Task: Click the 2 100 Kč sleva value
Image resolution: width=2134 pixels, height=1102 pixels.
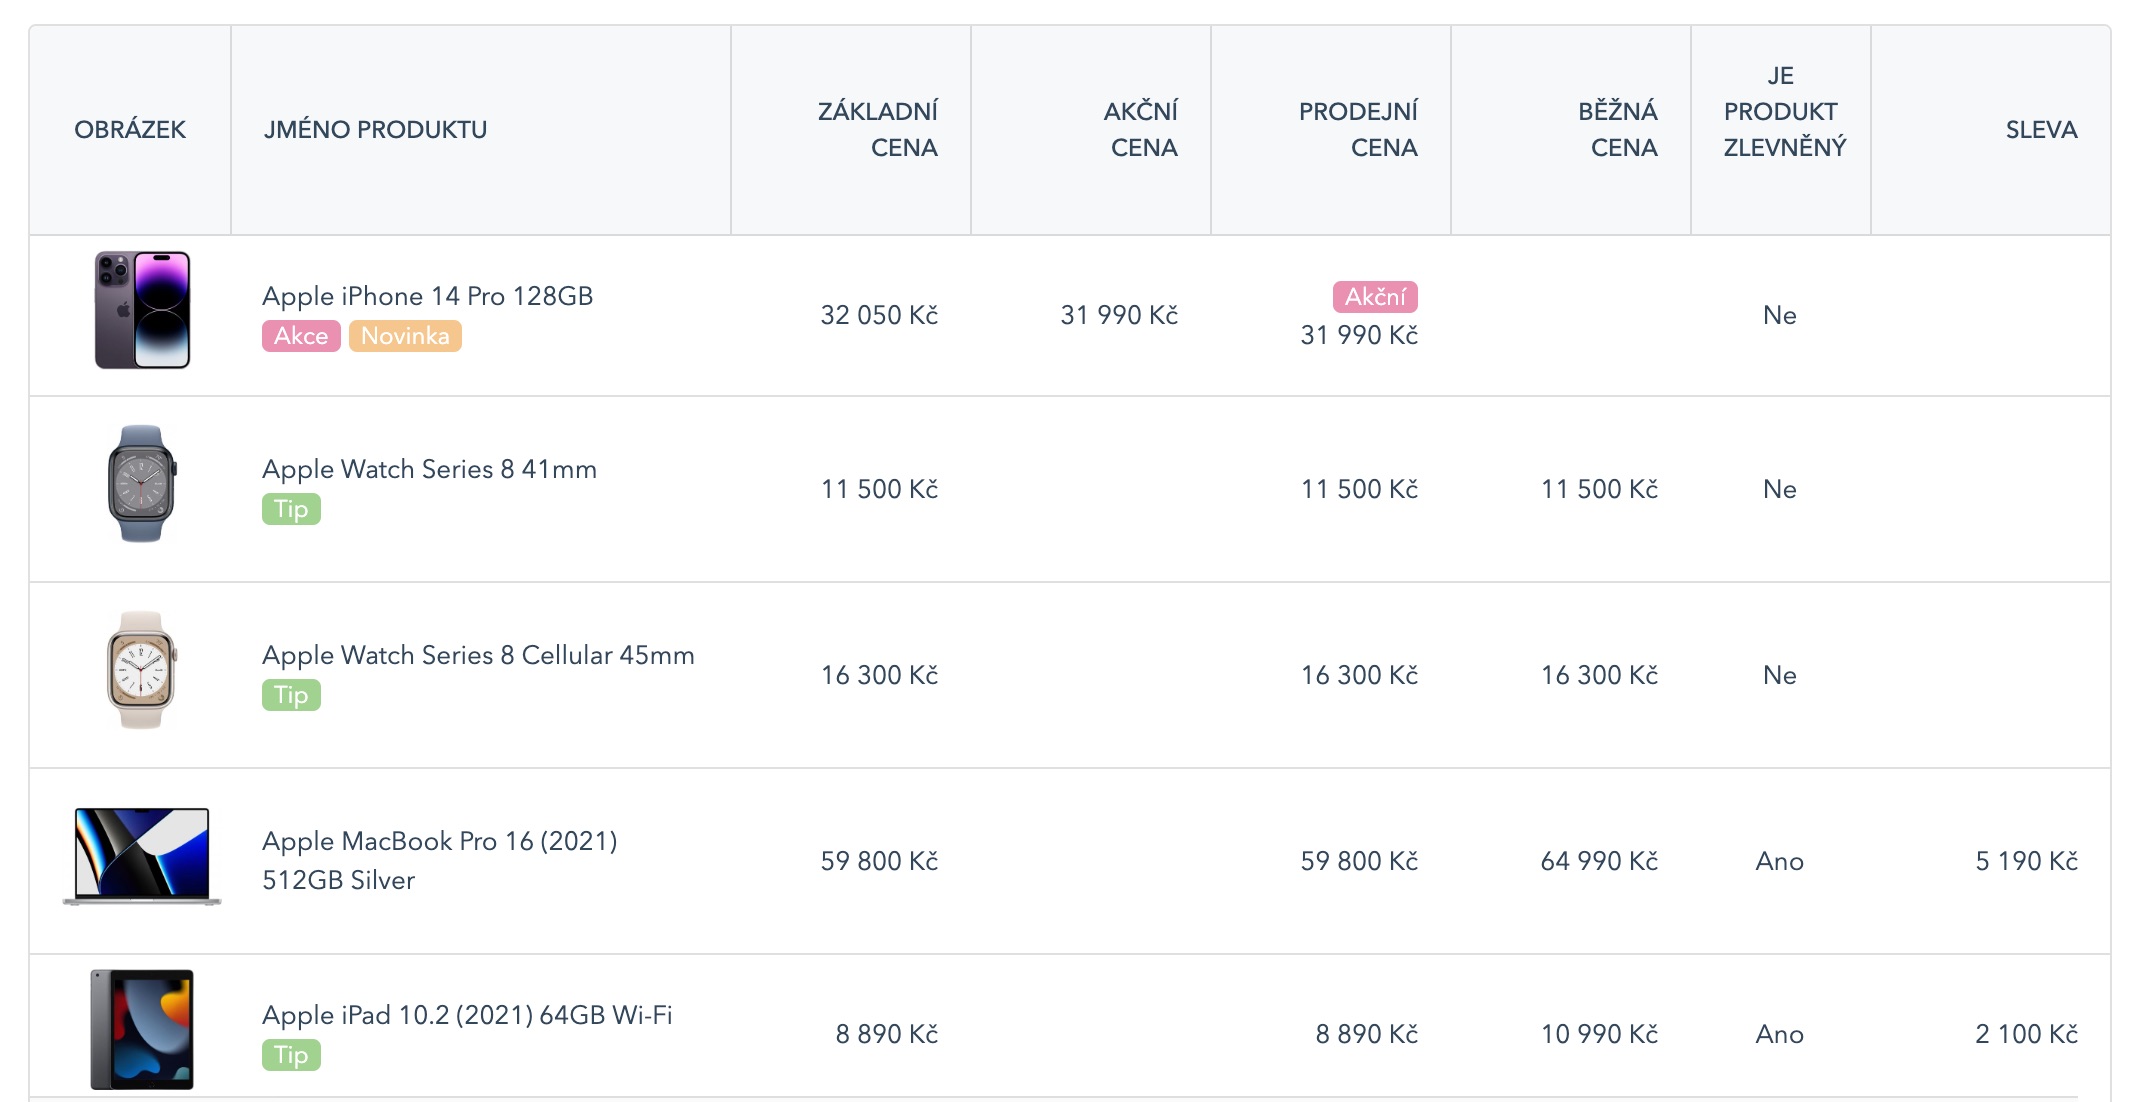Action: [x=2026, y=1035]
